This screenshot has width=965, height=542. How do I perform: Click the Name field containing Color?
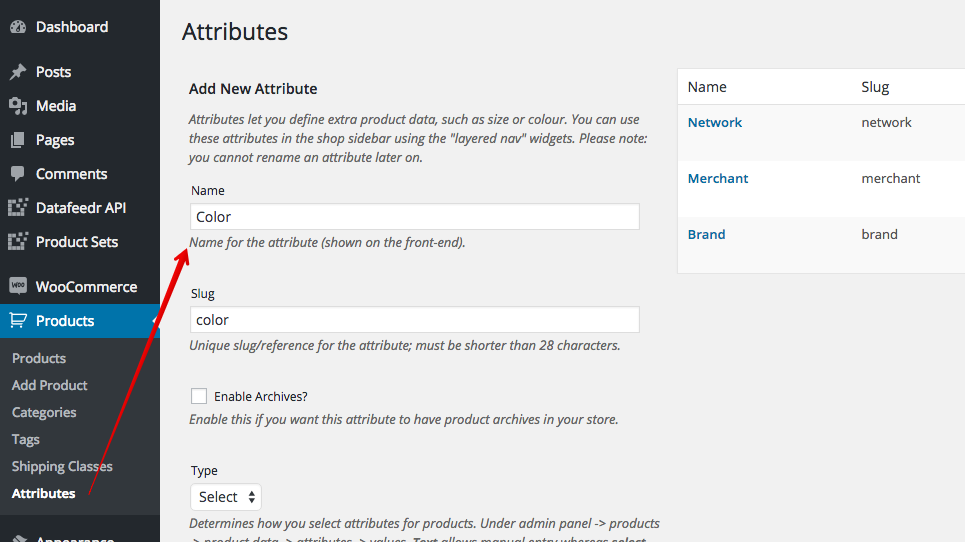pos(415,217)
